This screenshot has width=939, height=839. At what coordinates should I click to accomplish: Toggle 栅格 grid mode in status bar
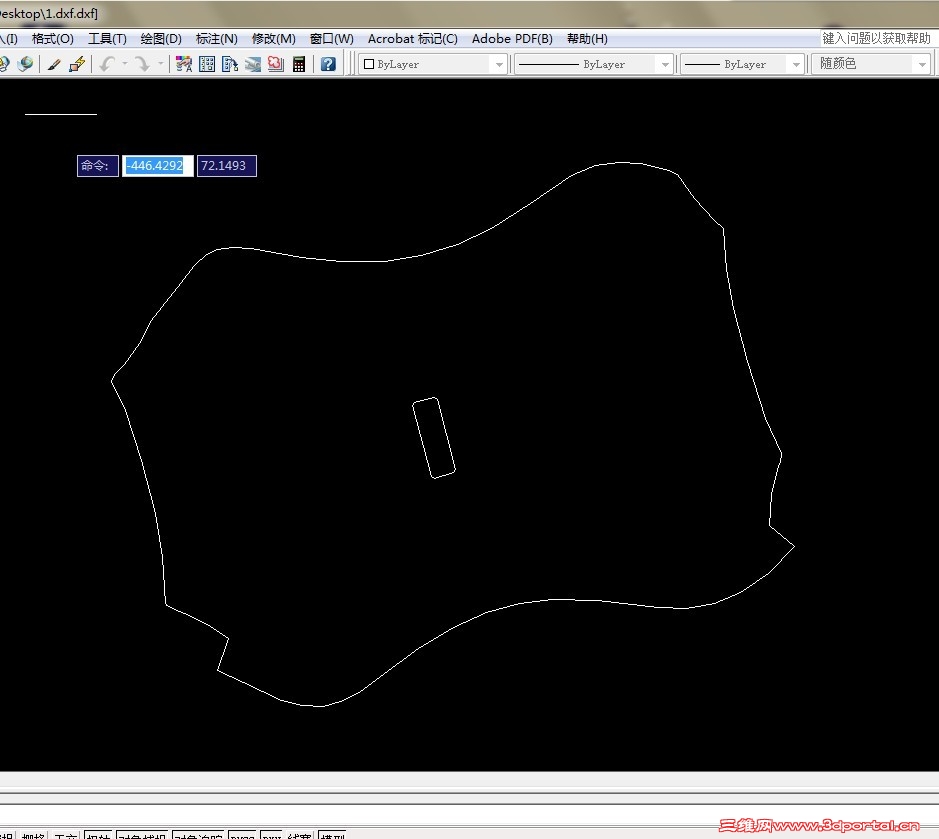[32, 835]
